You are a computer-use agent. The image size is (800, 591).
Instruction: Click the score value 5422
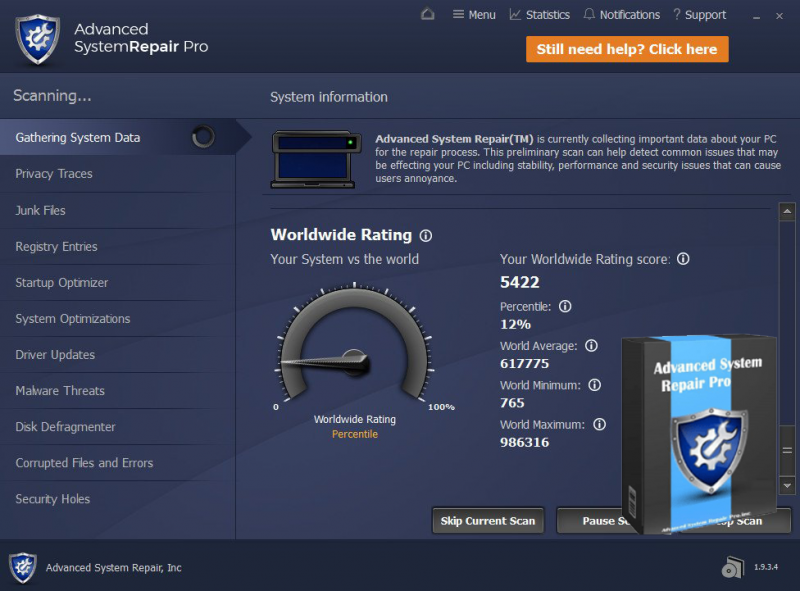(x=519, y=282)
